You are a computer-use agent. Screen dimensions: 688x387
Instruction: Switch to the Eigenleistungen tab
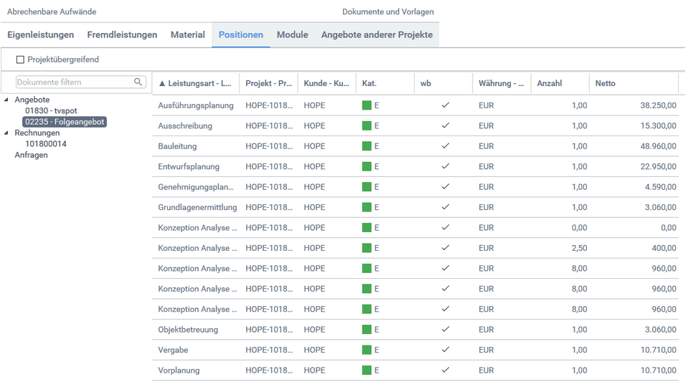tap(40, 35)
